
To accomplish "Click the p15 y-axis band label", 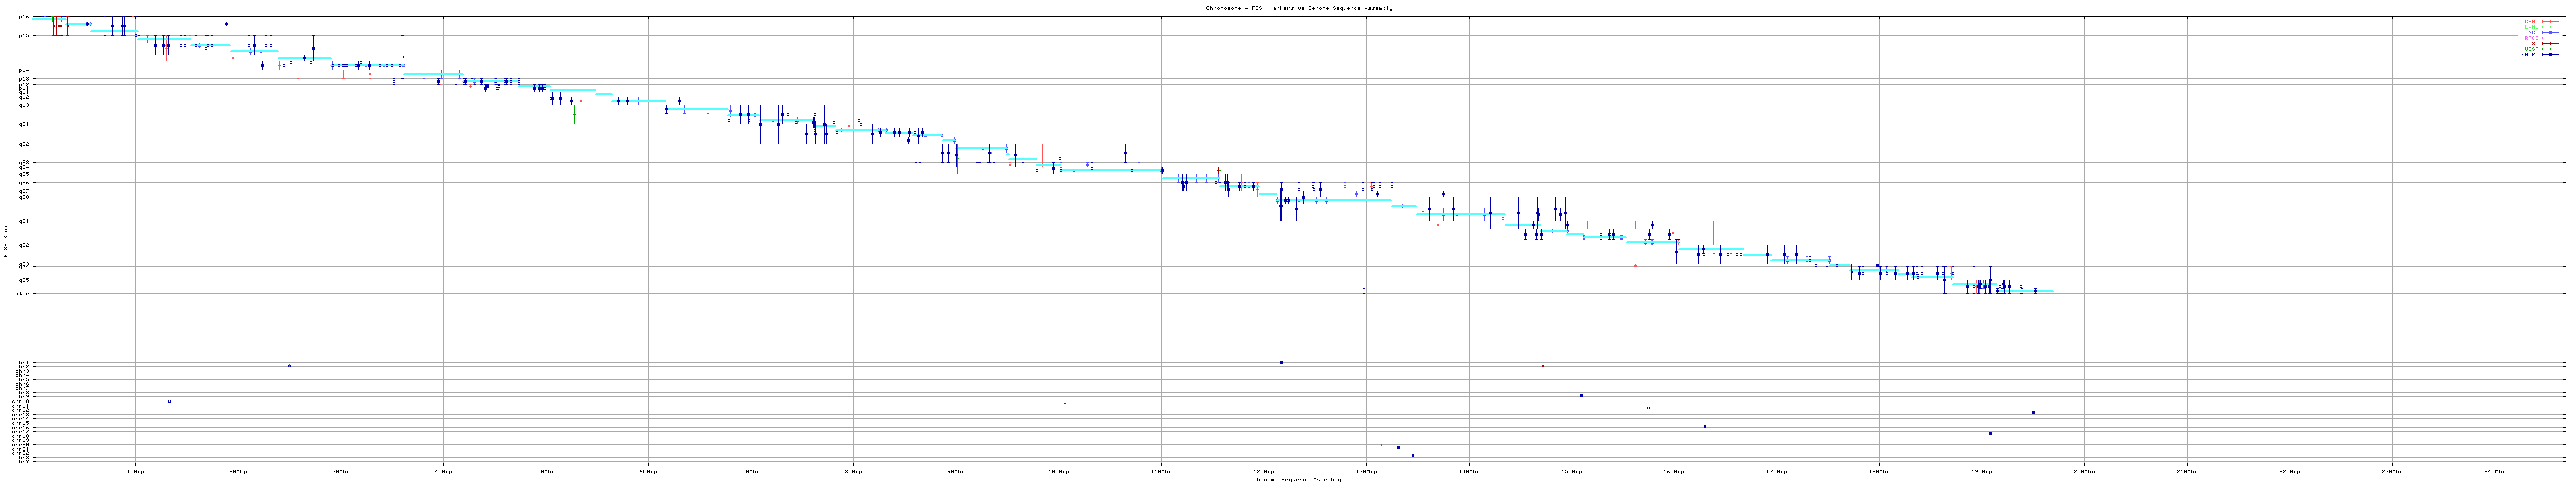I will tap(23, 35).
